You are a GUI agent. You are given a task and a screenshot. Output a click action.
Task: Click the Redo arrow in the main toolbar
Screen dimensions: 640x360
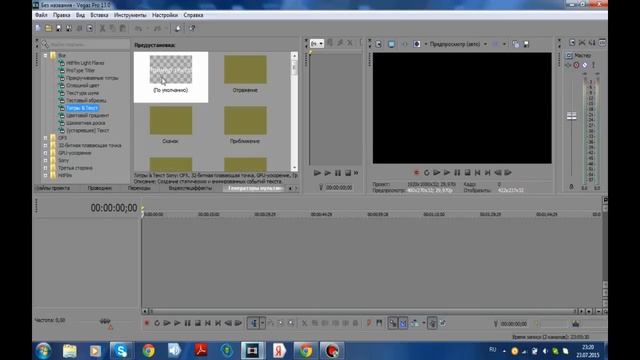(157, 28)
